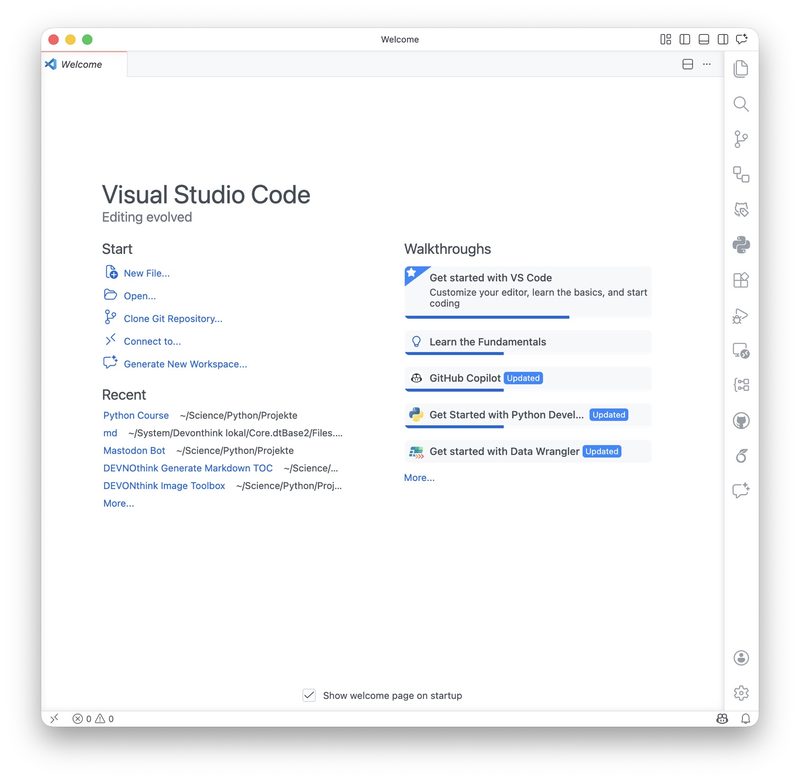Screen dimensions: 800x781
Task: Open the Python view in activity bar
Action: tap(741, 245)
